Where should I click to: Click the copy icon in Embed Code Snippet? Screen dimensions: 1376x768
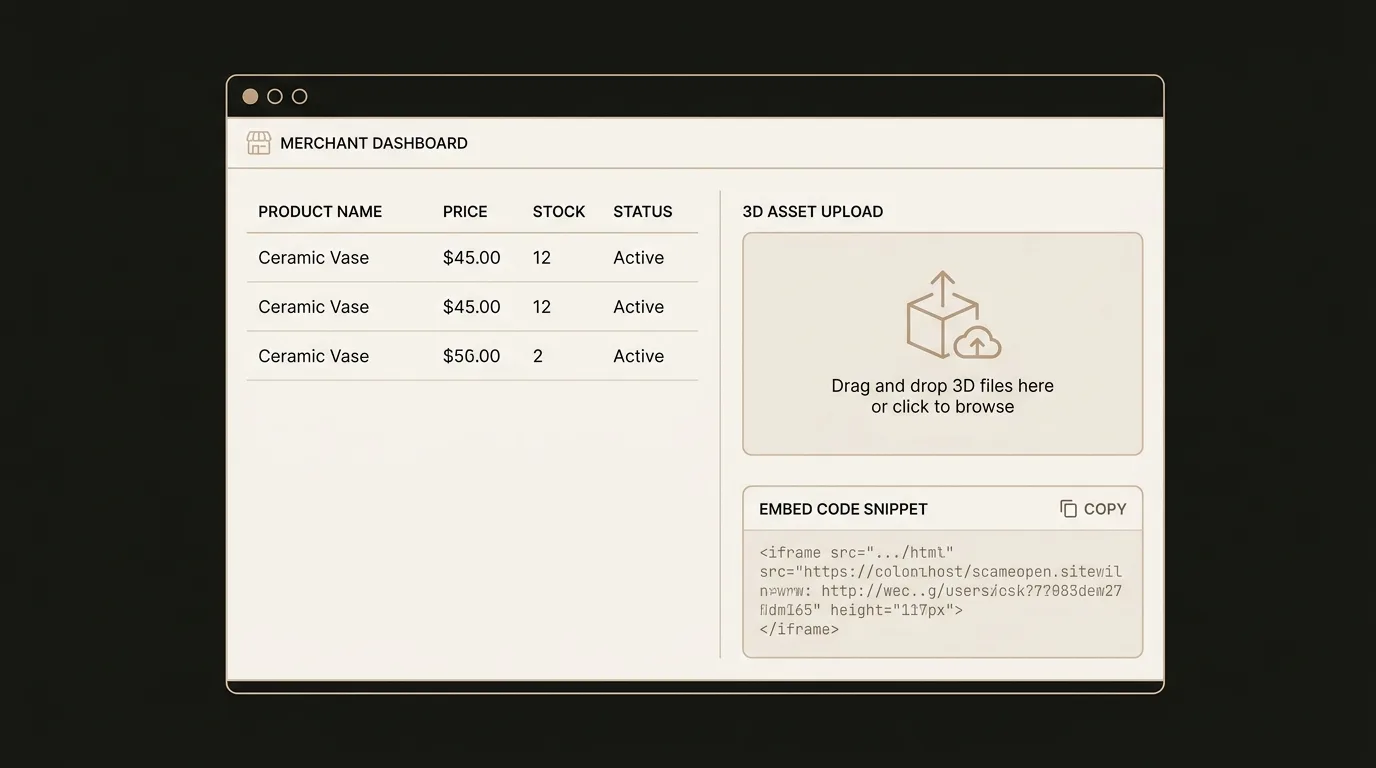click(x=1068, y=509)
